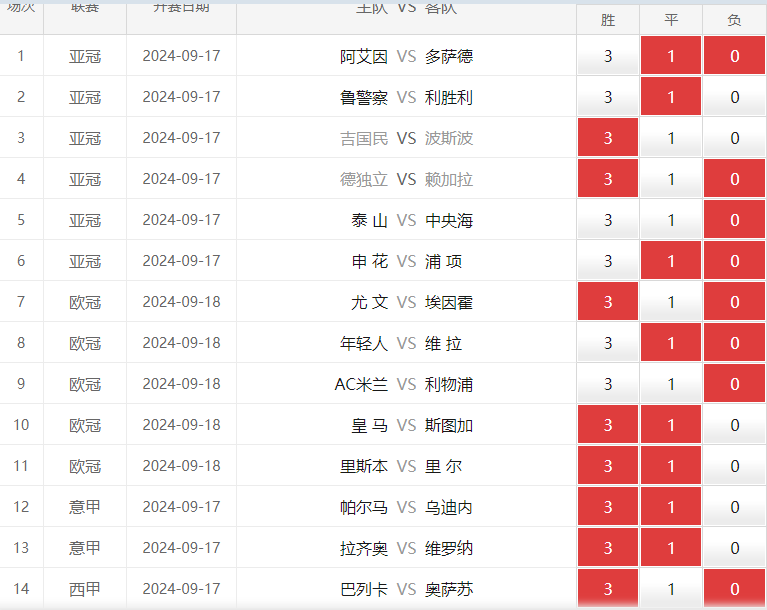Click home team name 拉齐奥
The image size is (767, 610).
(x=364, y=549)
